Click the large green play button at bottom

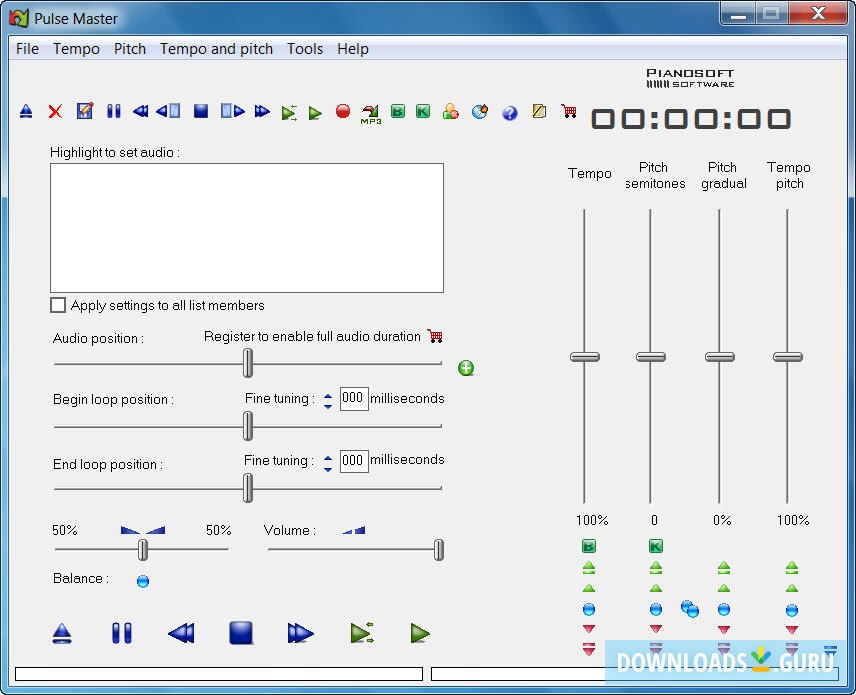[x=420, y=633]
